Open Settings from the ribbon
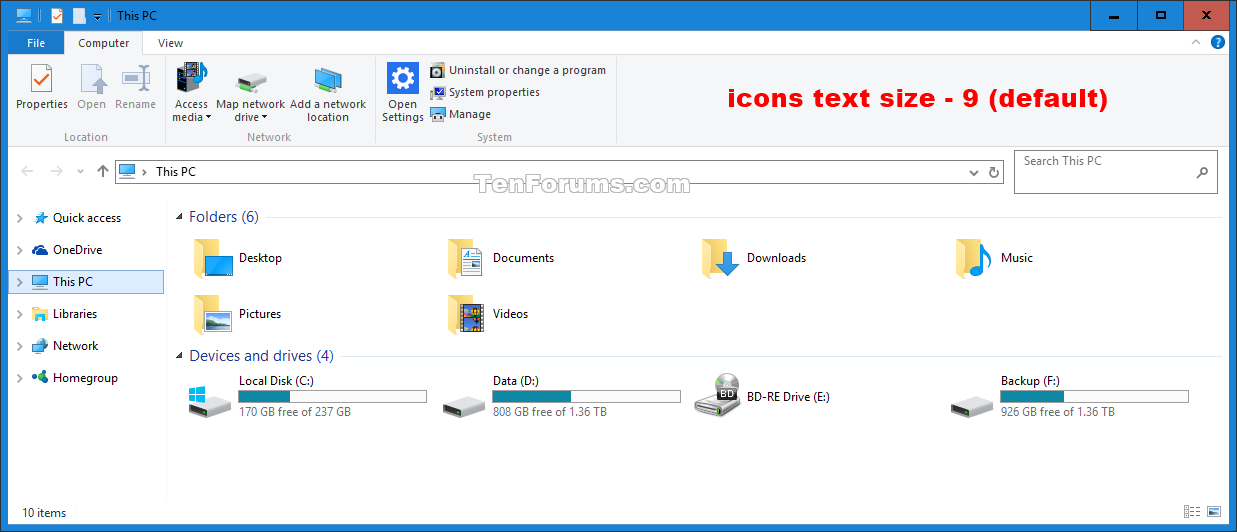The height and width of the screenshot is (532, 1237). tap(403, 92)
